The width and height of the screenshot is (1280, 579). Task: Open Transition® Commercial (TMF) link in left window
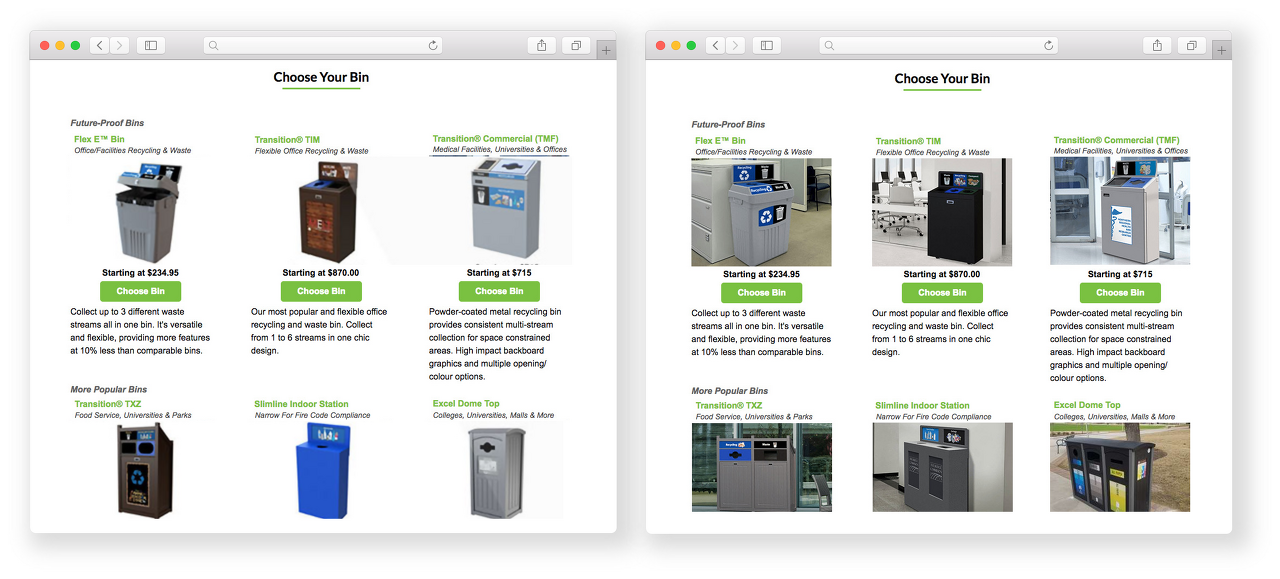point(495,139)
